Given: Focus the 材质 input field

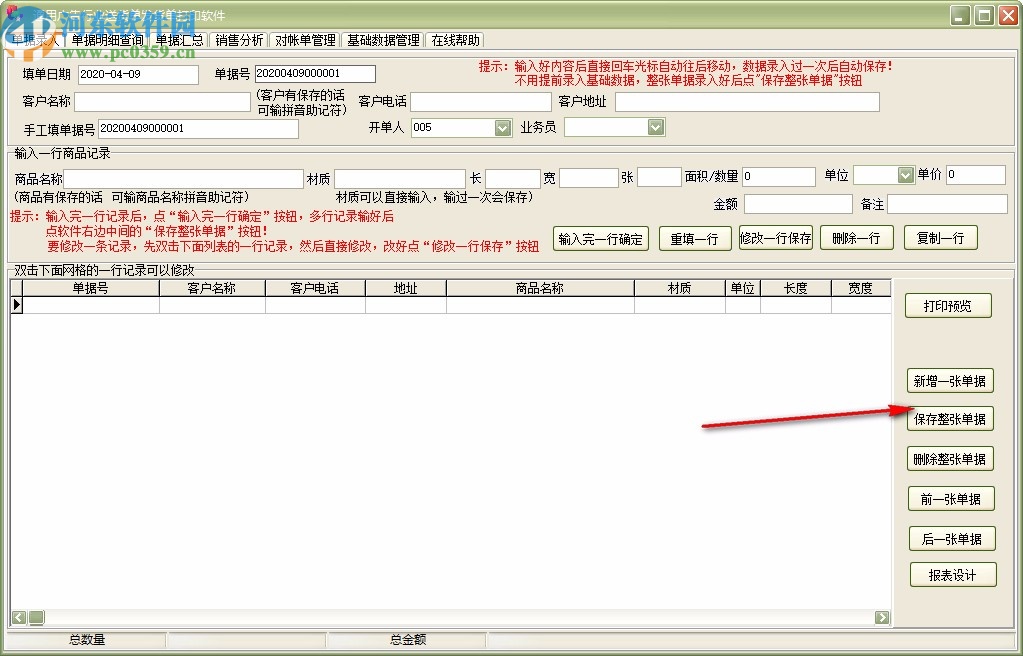Looking at the screenshot, I should click(399, 179).
